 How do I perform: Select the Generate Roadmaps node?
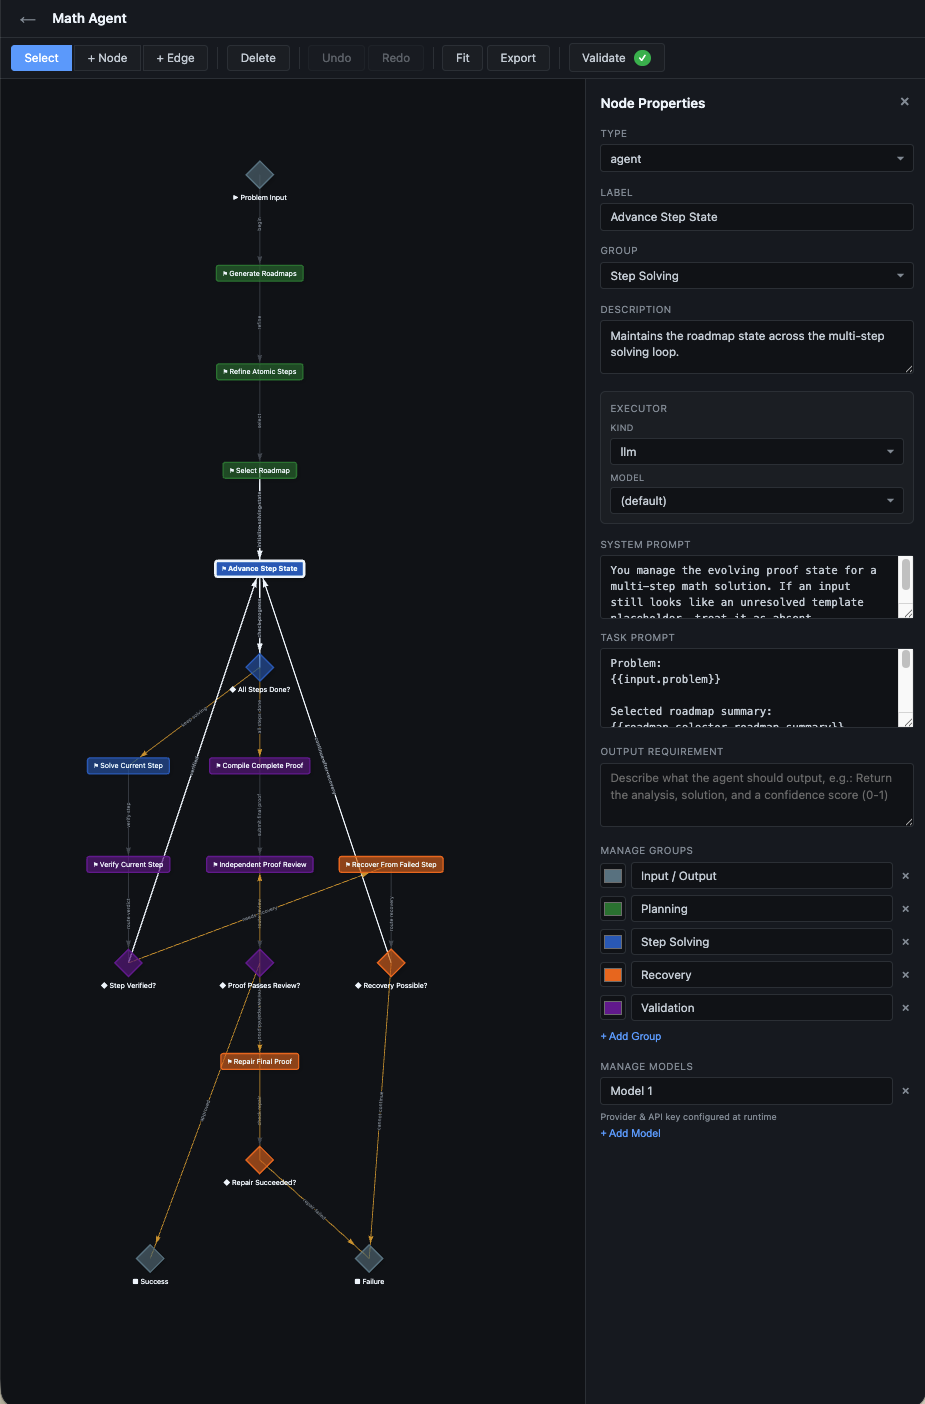click(260, 273)
